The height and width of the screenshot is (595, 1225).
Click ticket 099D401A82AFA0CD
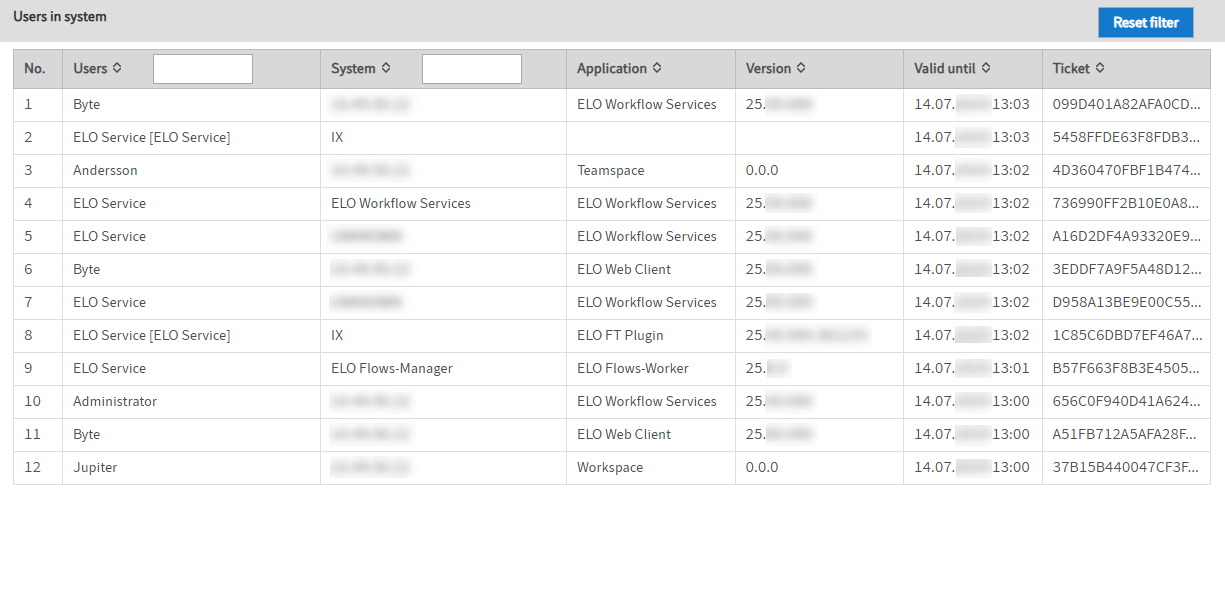point(1127,104)
